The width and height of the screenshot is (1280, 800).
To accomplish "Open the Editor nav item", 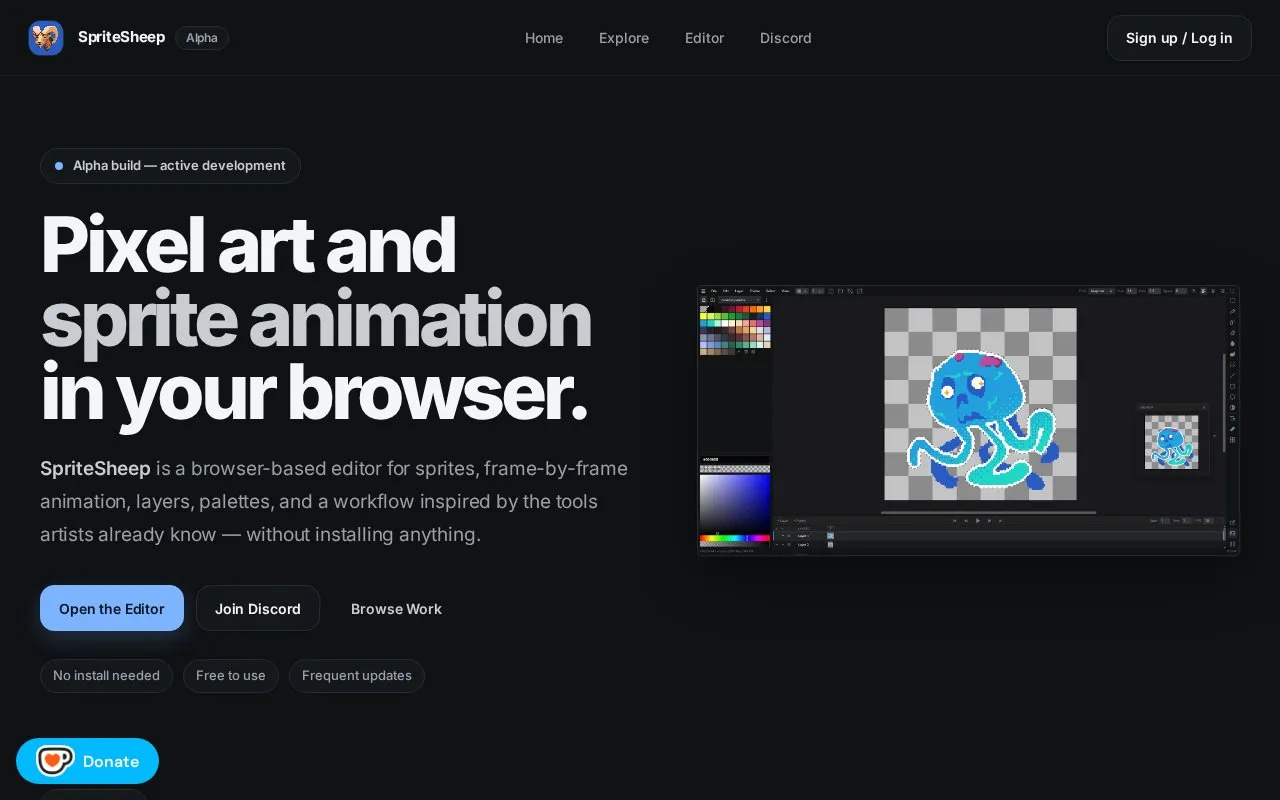I will click(704, 38).
